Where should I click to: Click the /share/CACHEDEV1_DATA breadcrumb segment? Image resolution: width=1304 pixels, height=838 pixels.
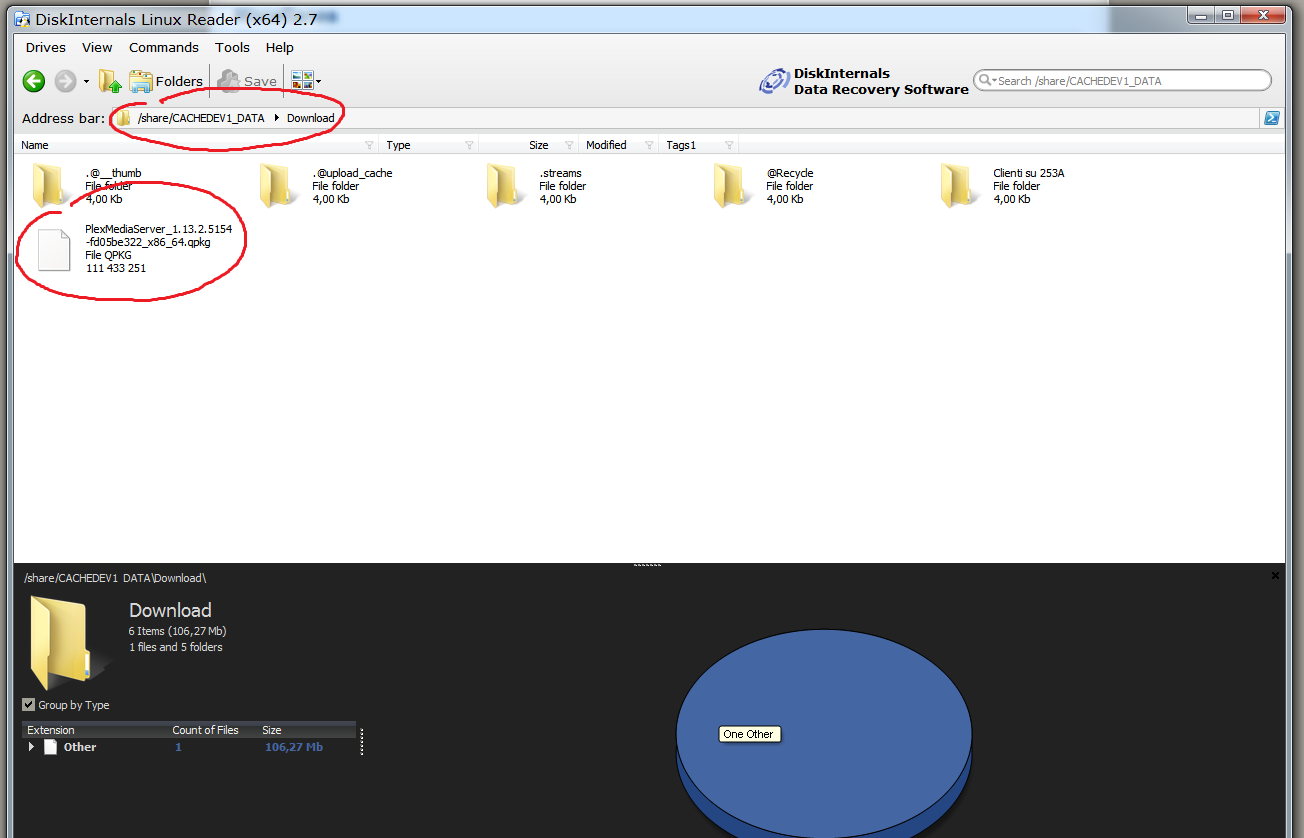[x=201, y=118]
